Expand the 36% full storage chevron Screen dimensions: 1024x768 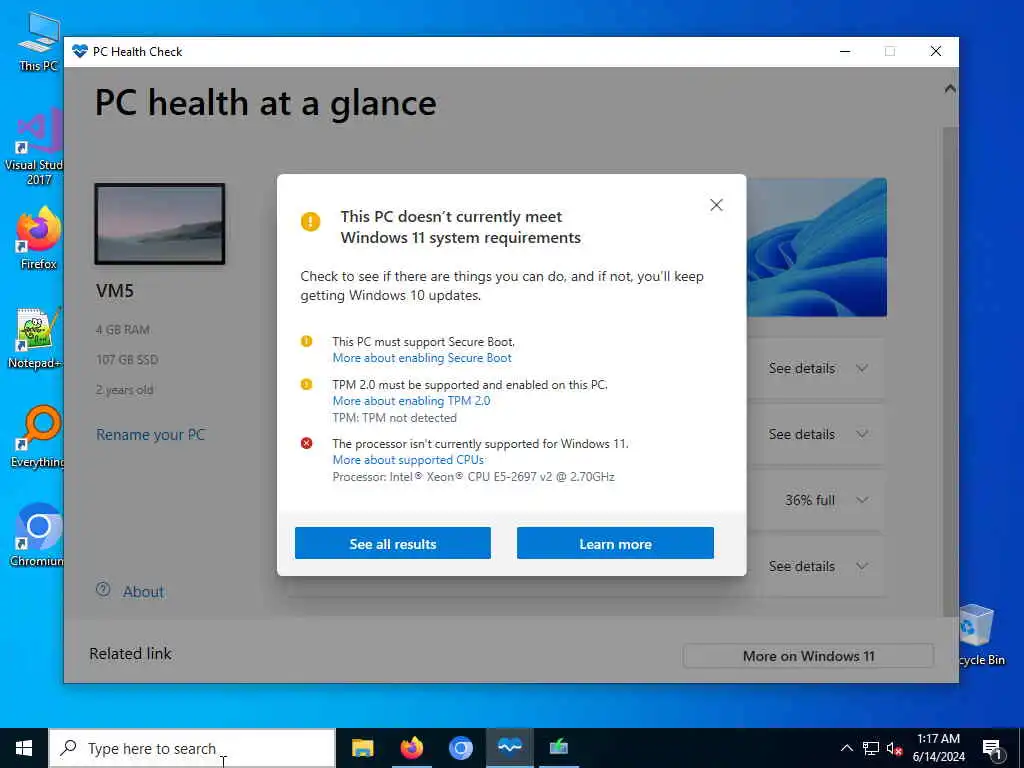(862, 500)
